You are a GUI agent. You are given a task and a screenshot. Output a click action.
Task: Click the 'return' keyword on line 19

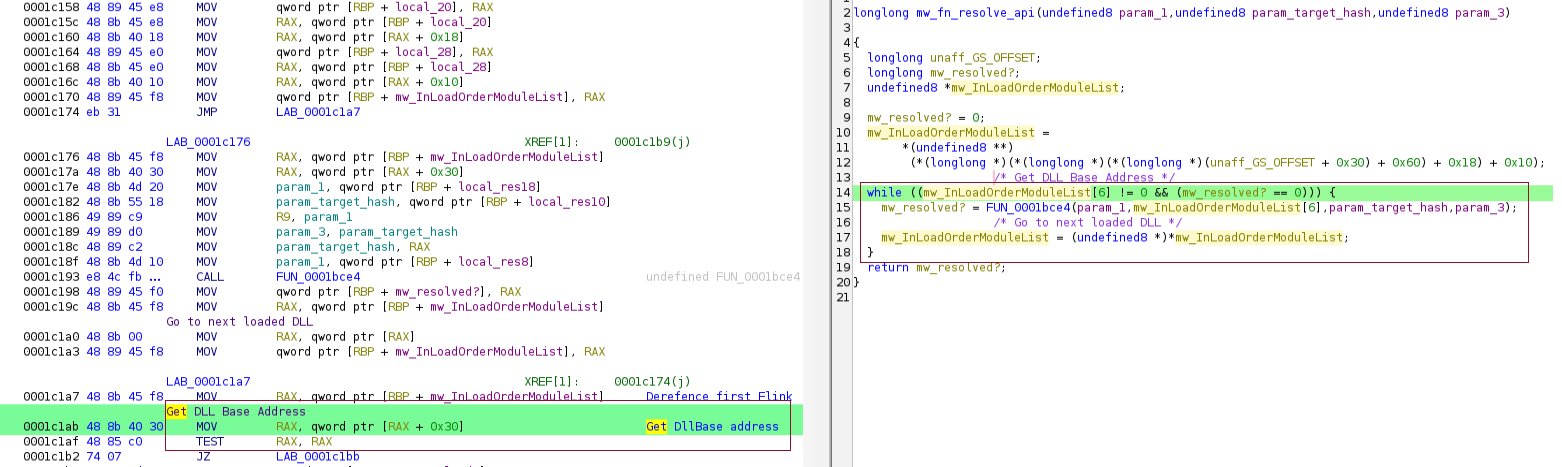888,267
